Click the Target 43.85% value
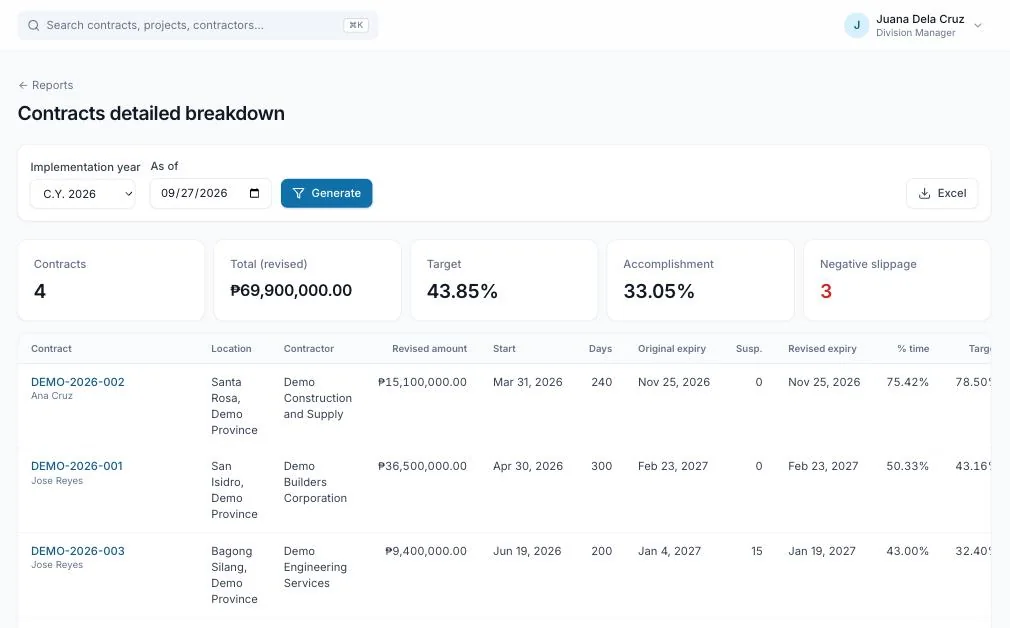 (462, 291)
